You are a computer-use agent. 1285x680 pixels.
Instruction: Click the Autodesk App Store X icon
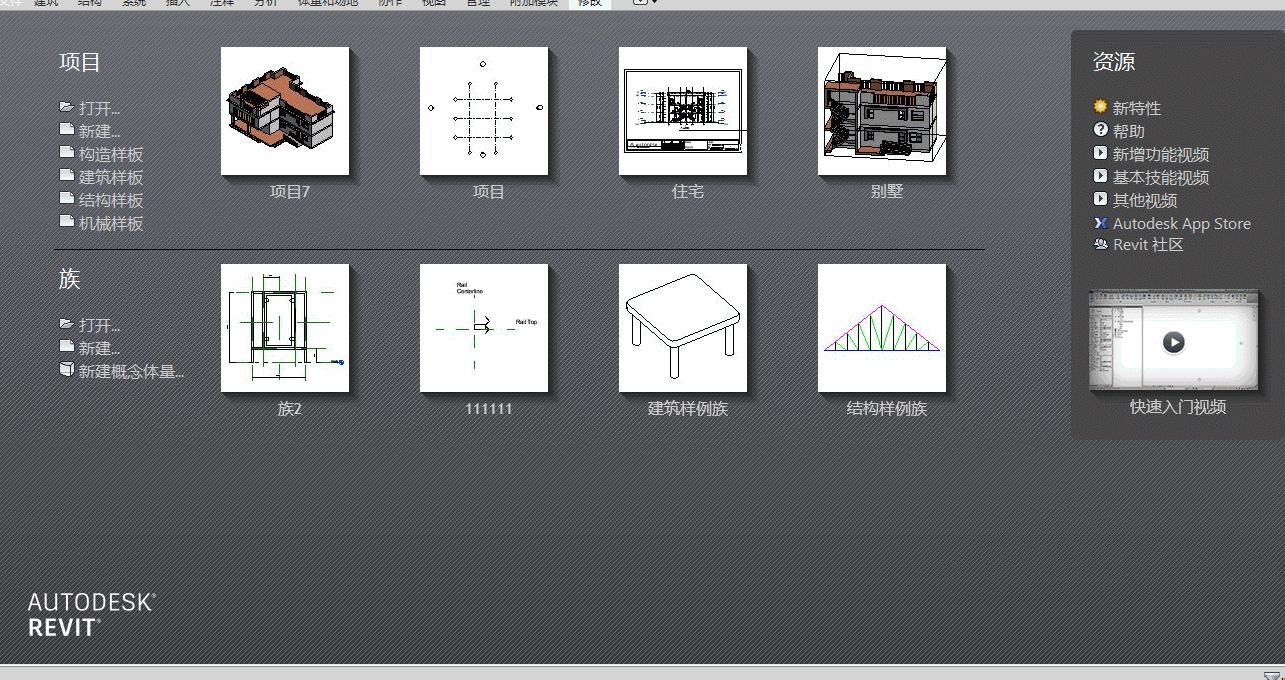1101,223
